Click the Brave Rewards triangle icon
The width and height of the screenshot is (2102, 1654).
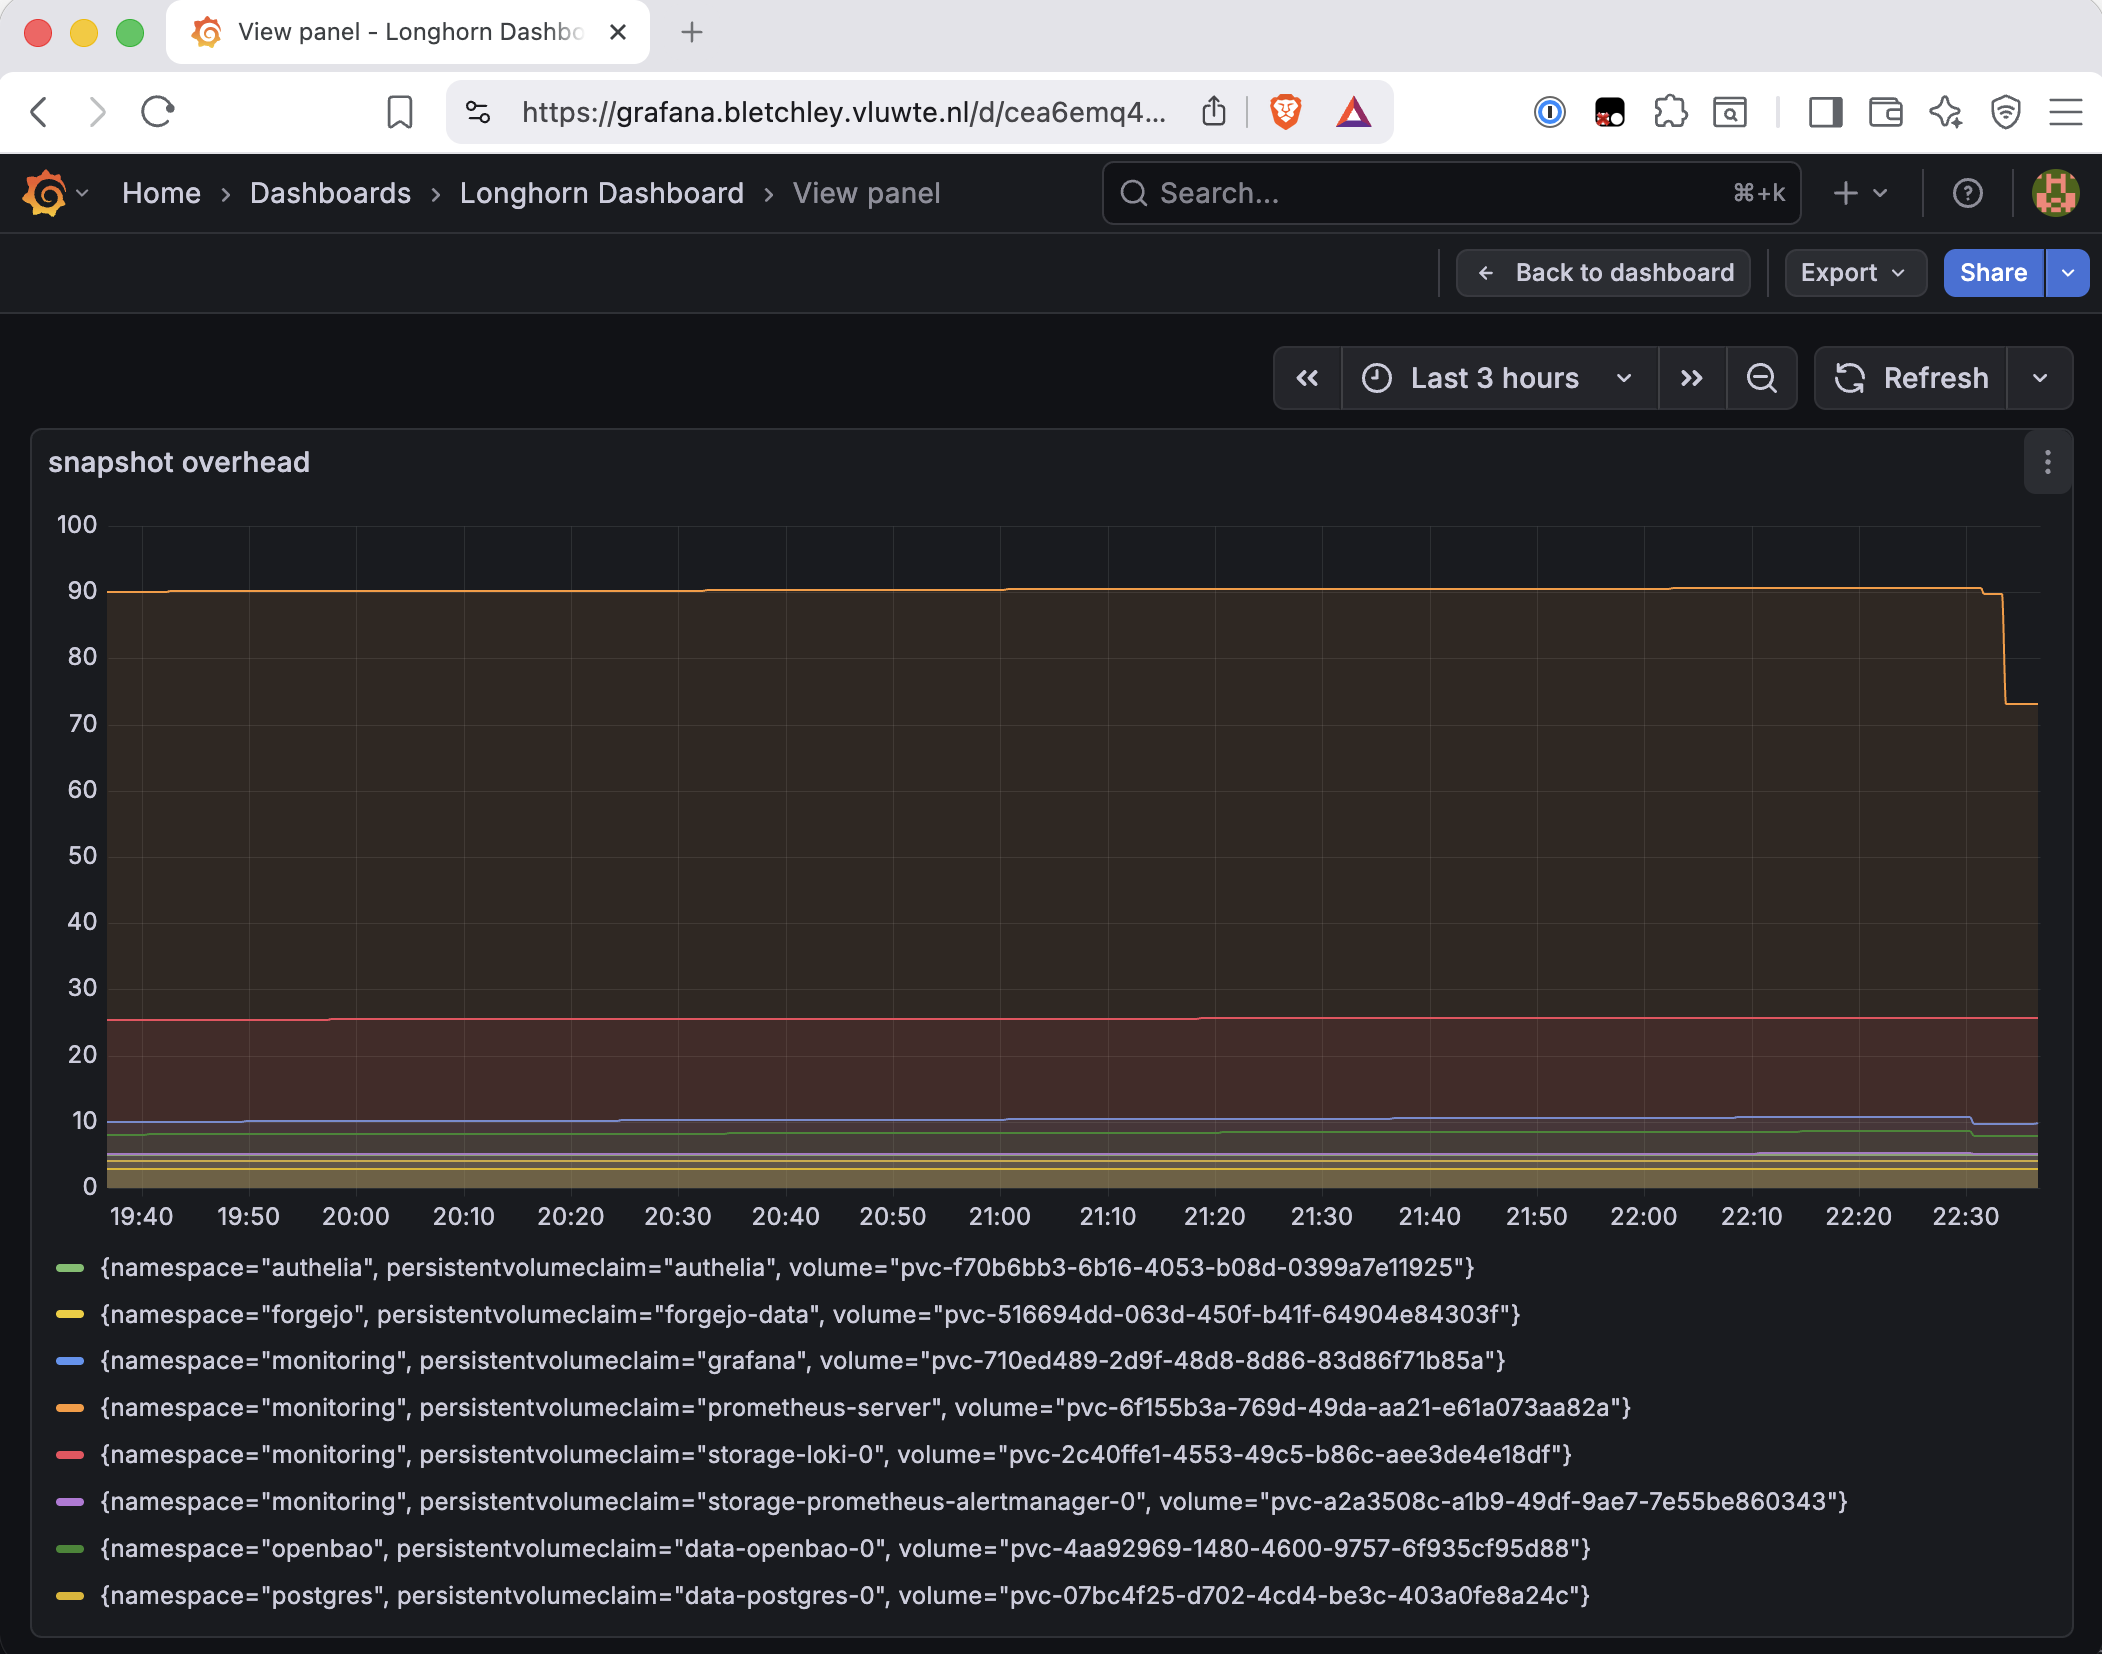coord(1353,112)
